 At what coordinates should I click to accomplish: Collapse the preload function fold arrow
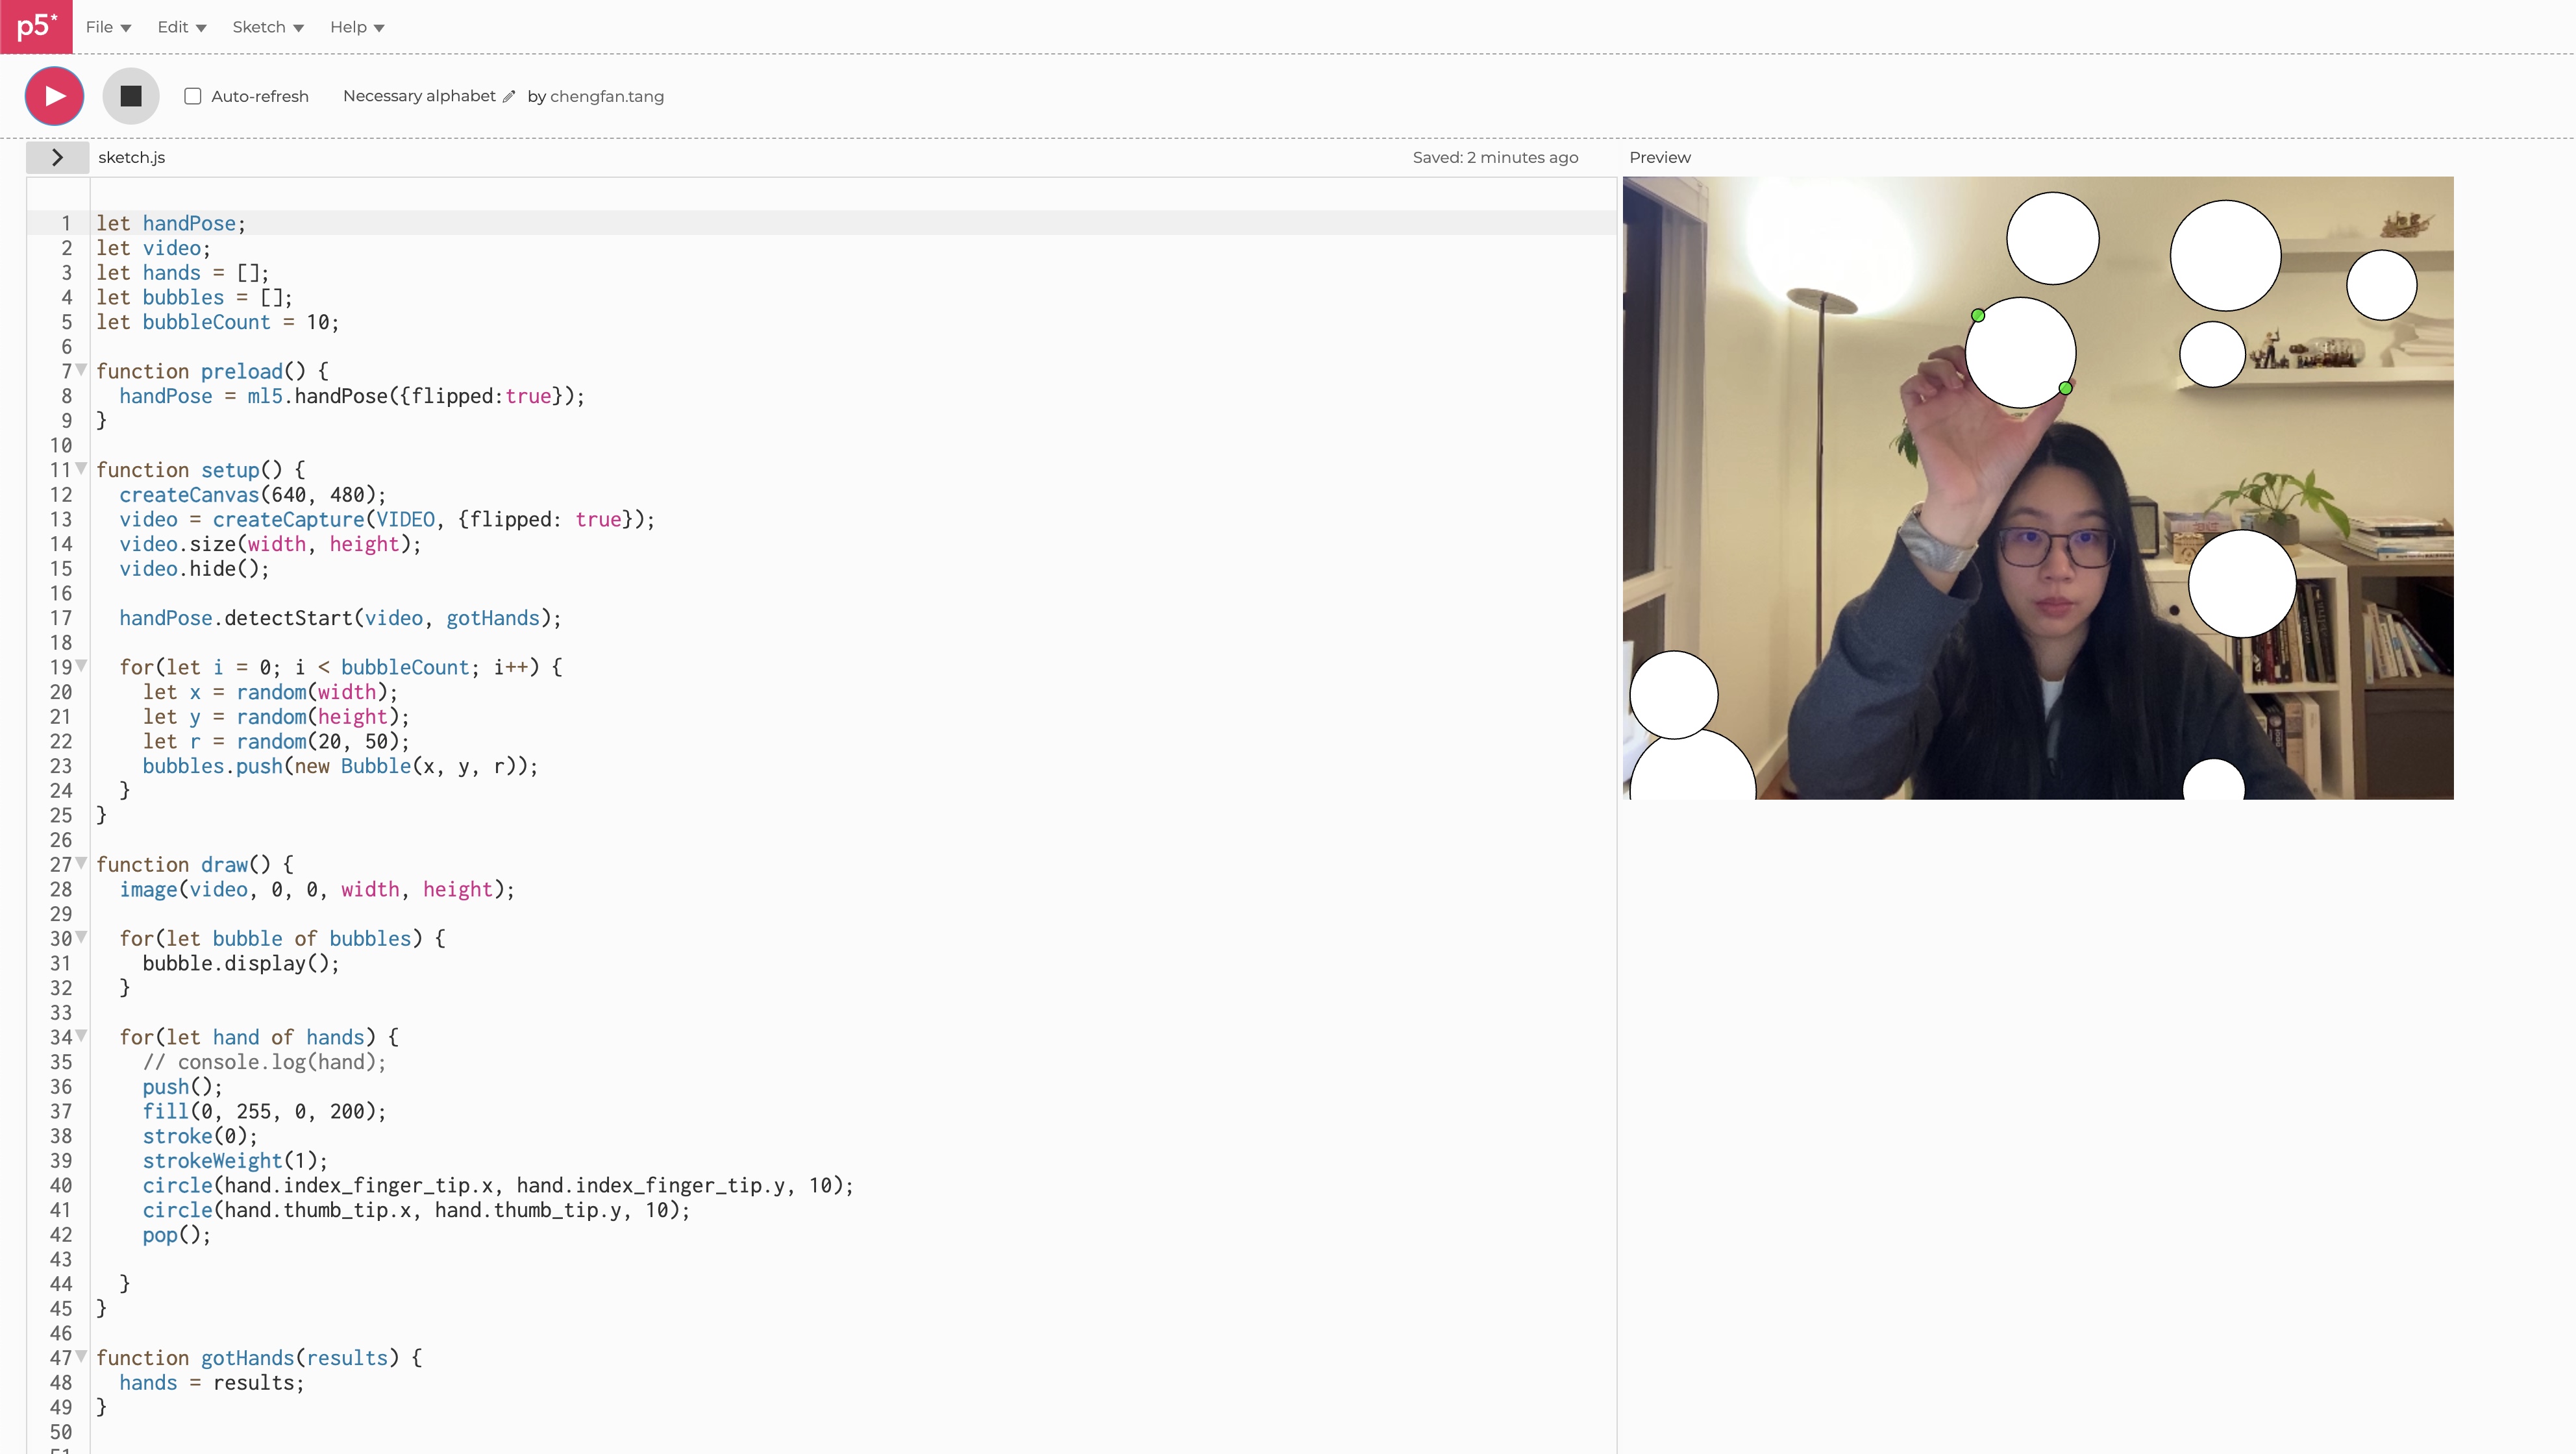[82, 370]
